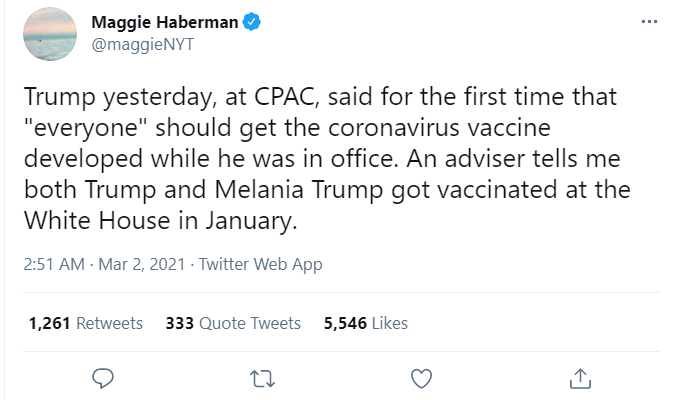Click the Maggie Haberman display name
This screenshot has height=400, width=678.
(x=163, y=23)
